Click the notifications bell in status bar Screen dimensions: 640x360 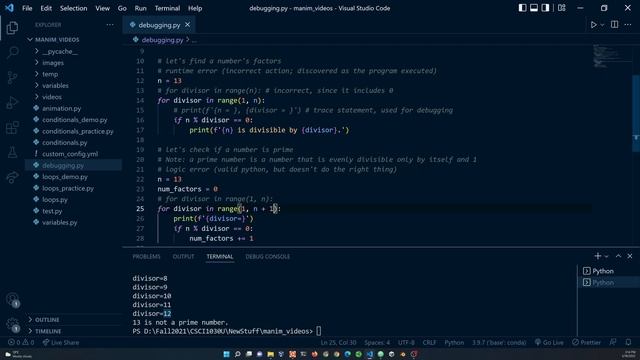tap(628, 342)
